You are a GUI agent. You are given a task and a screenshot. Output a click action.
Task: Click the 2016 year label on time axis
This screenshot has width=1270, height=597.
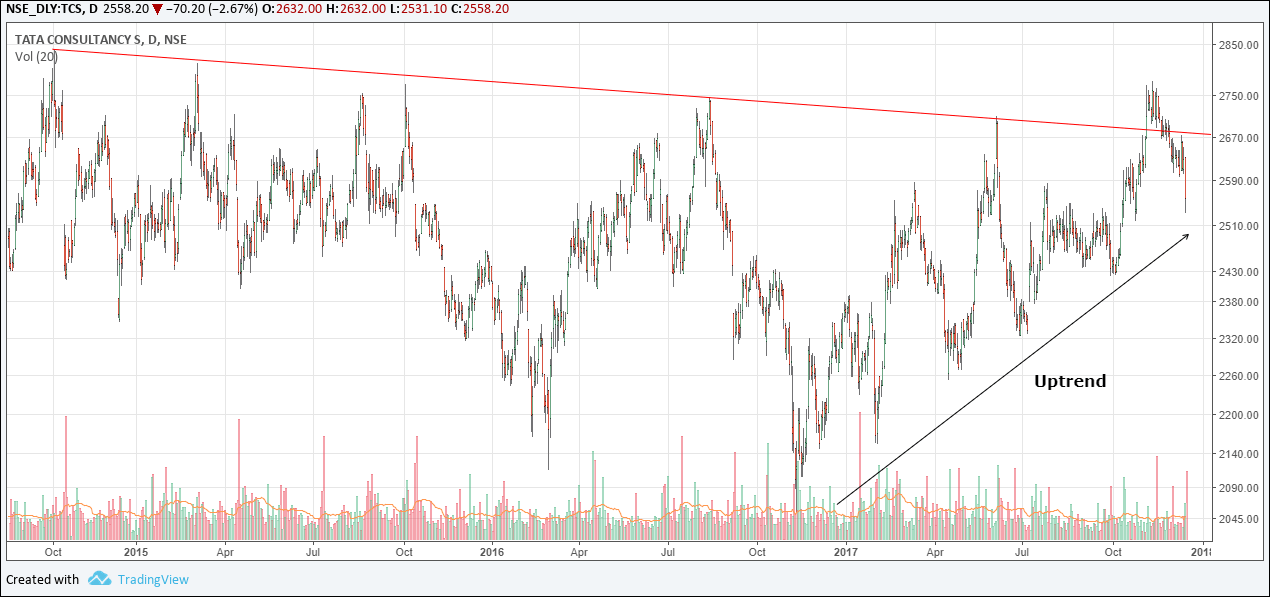point(492,551)
